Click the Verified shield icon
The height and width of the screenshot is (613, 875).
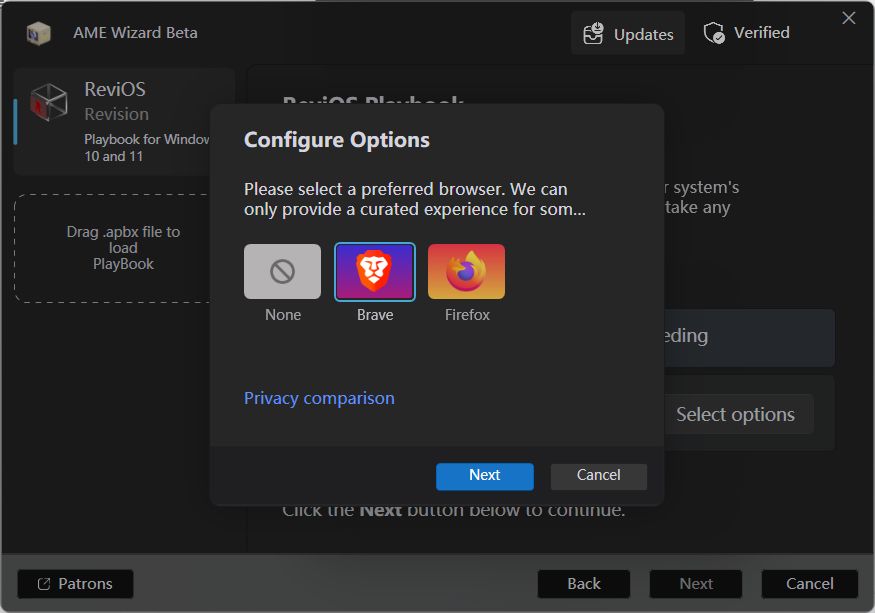click(x=714, y=33)
